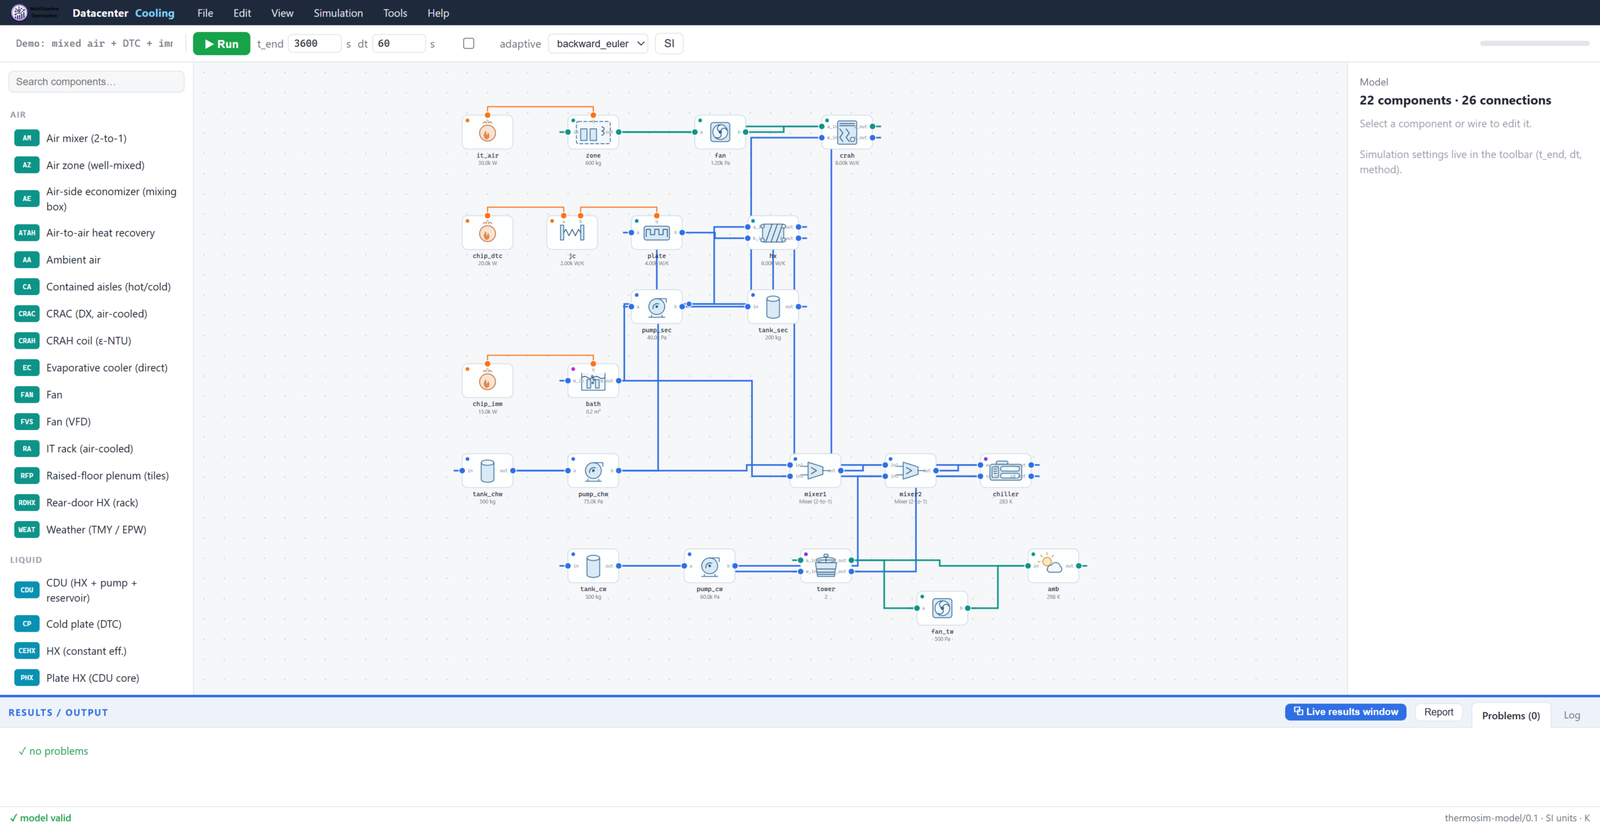Viewport: 1600px width, 828px height.
Task: Switch to the Problems (0) tab
Action: pyautogui.click(x=1510, y=715)
